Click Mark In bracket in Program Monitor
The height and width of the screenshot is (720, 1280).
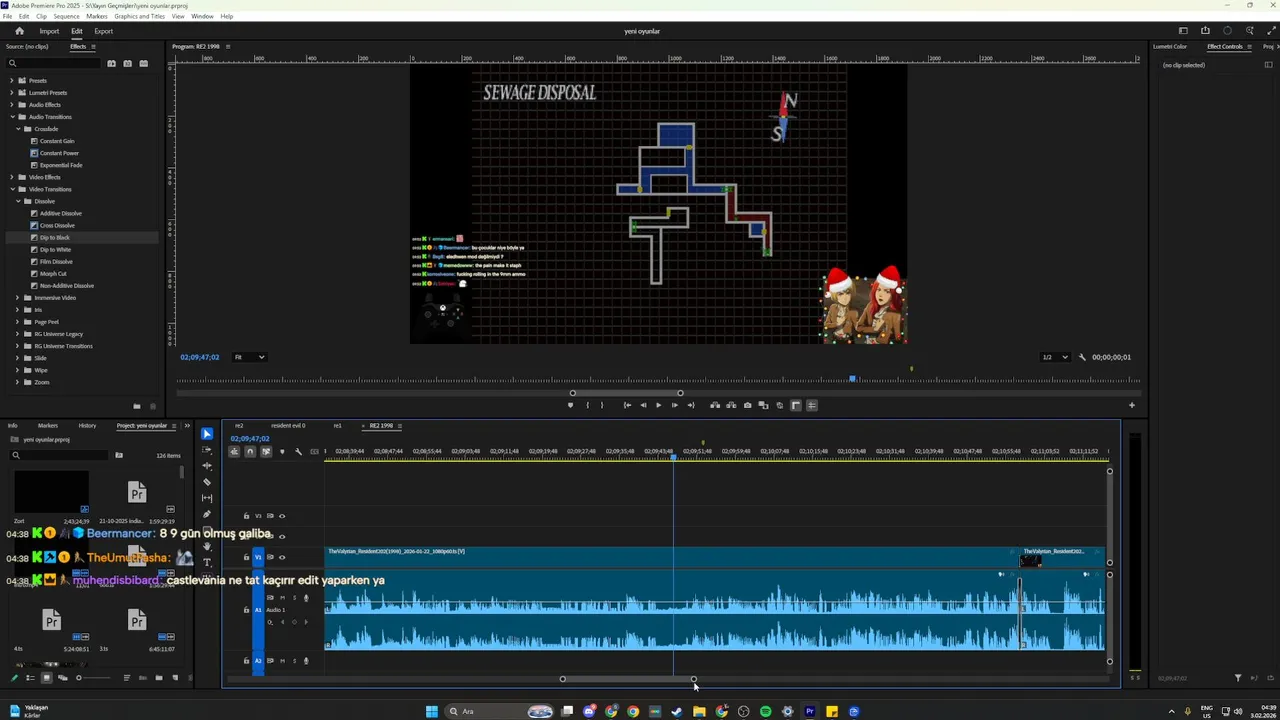tap(587, 405)
